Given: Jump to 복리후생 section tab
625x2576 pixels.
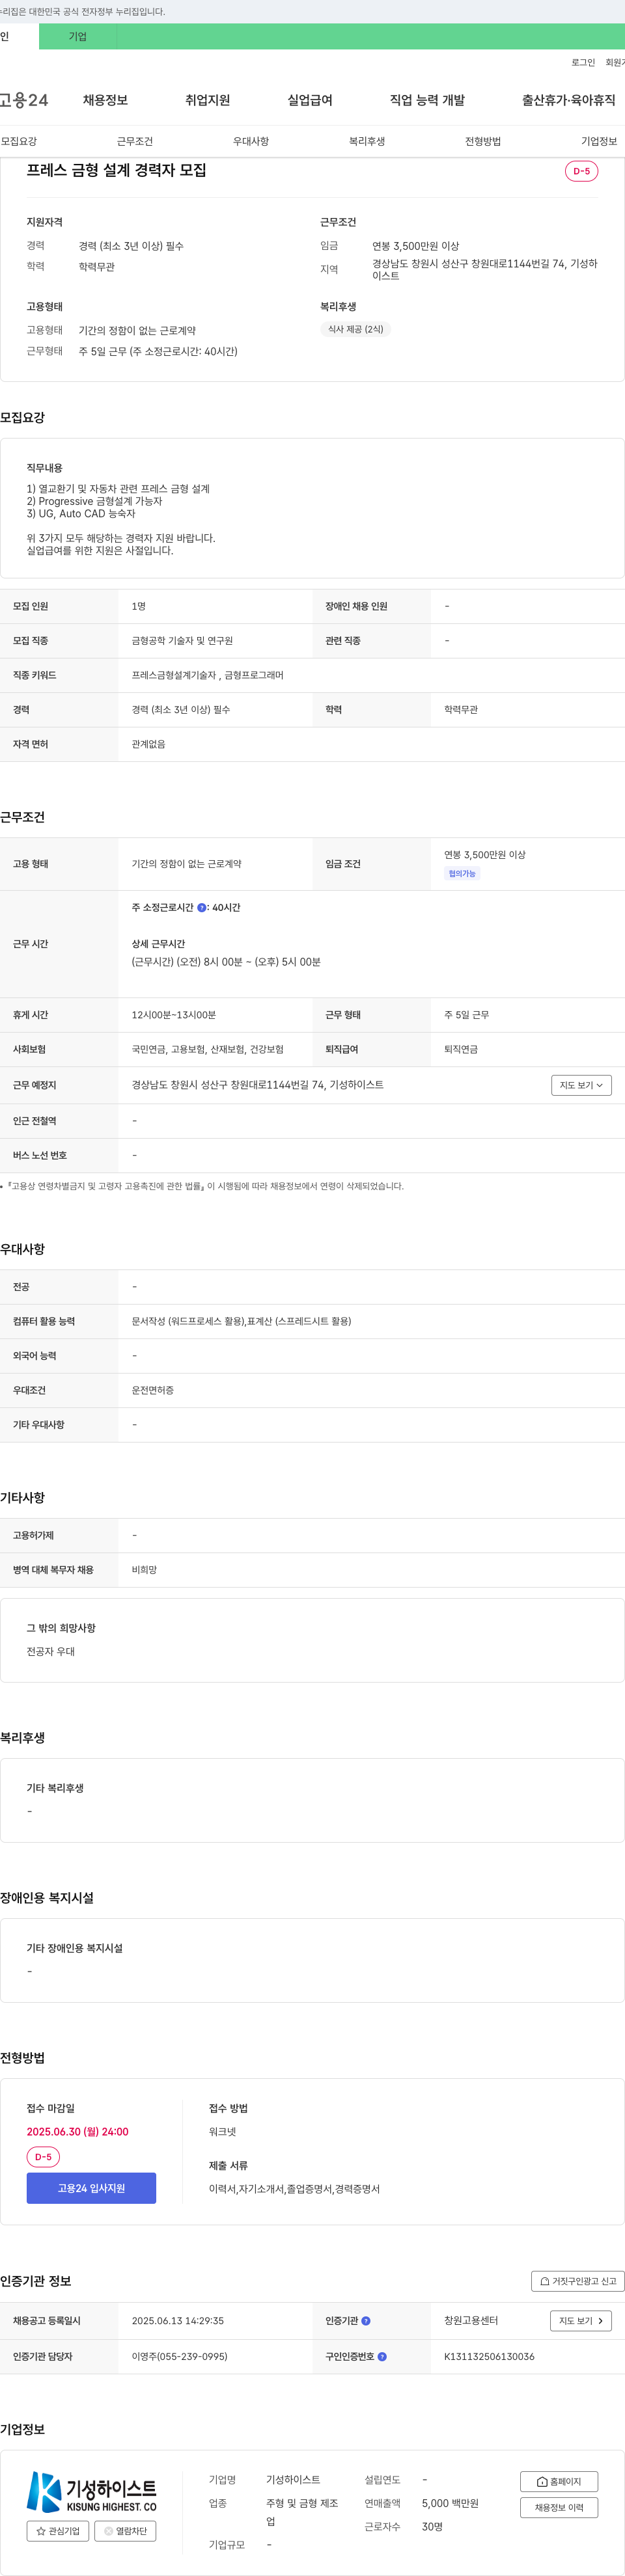Looking at the screenshot, I should tap(367, 141).
